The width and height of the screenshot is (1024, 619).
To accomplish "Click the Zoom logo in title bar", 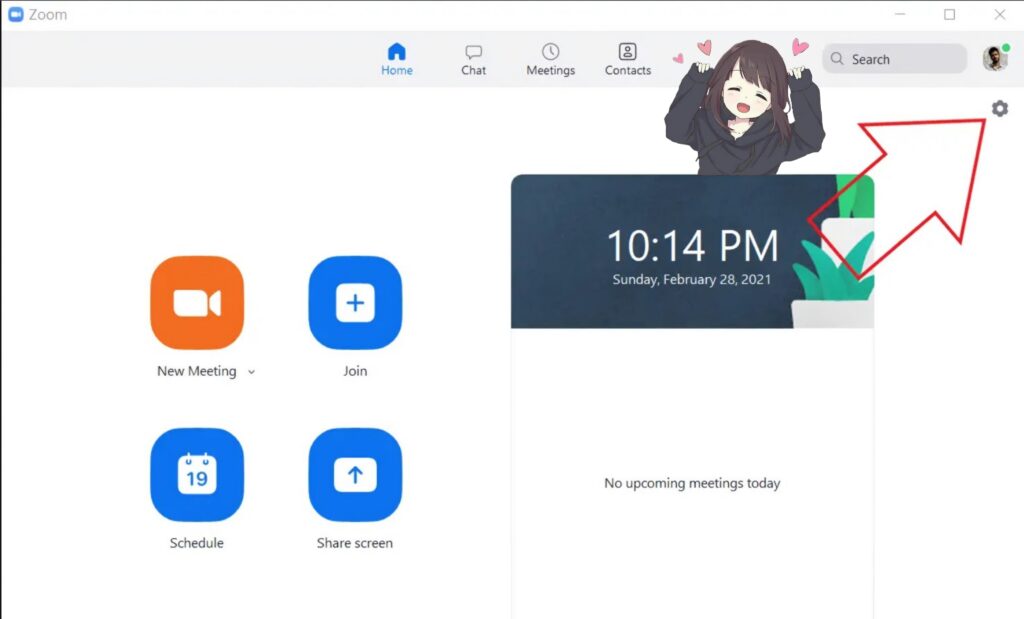I will pos(16,14).
